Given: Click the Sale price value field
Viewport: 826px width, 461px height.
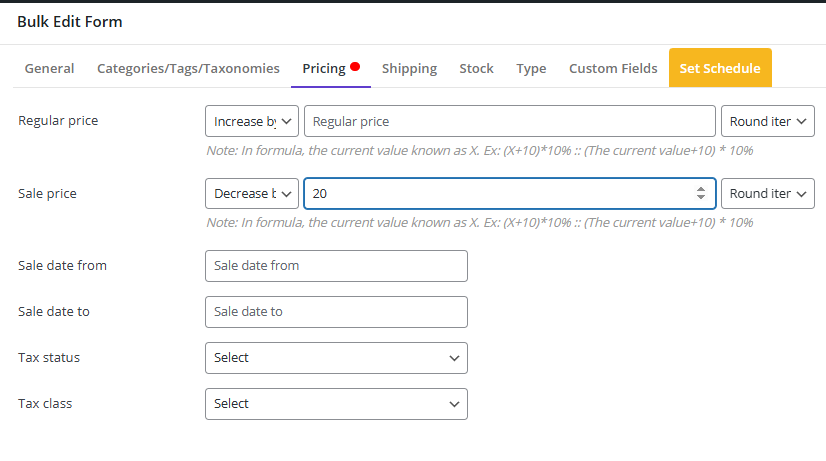Looking at the screenshot, I should pyautogui.click(x=499, y=193).
